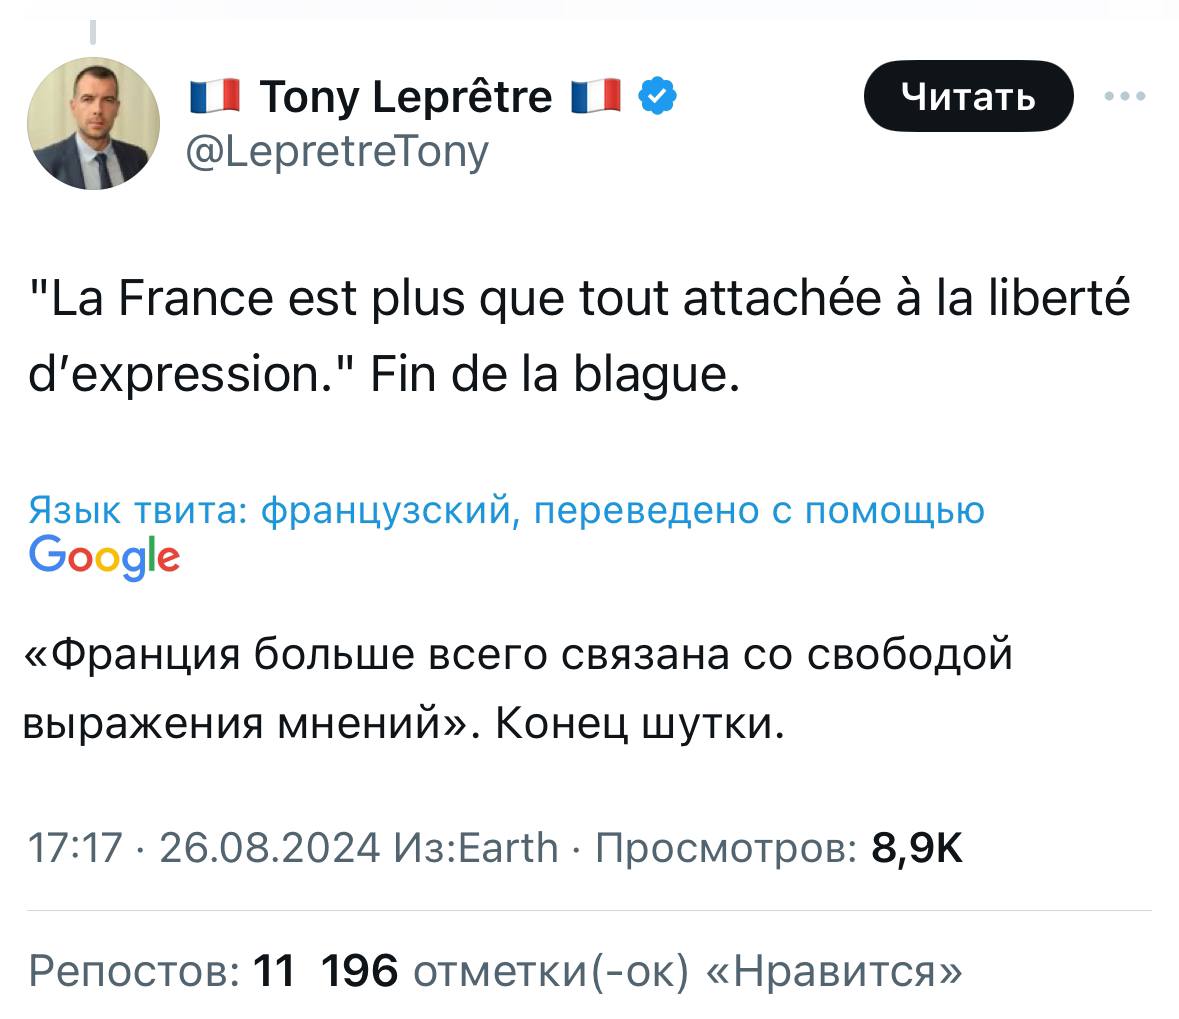Click the 'Конец шутки.' translated sentence
The image size is (1179, 1019).
640,721
